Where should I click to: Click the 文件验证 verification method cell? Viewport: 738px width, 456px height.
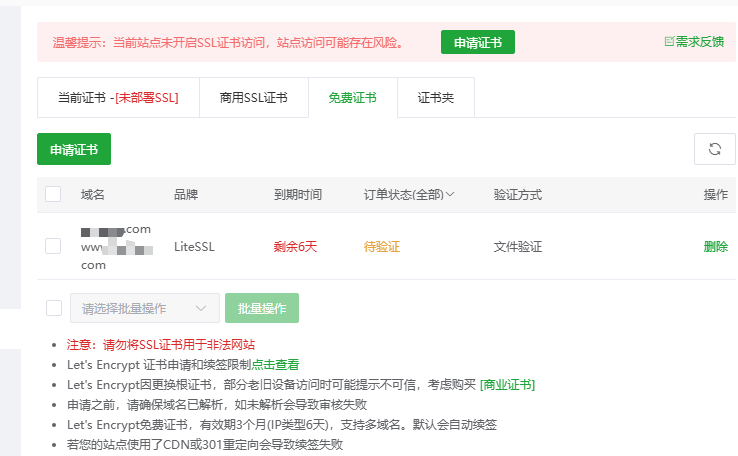click(x=518, y=246)
